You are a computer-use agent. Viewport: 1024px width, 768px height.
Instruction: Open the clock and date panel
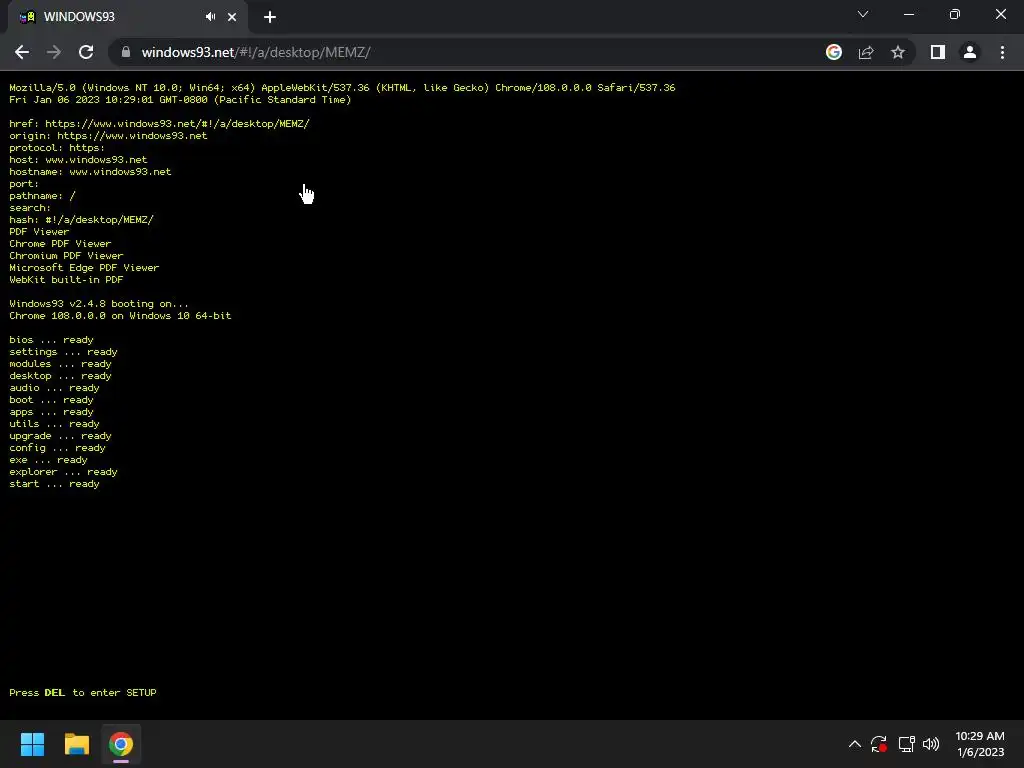click(980, 744)
